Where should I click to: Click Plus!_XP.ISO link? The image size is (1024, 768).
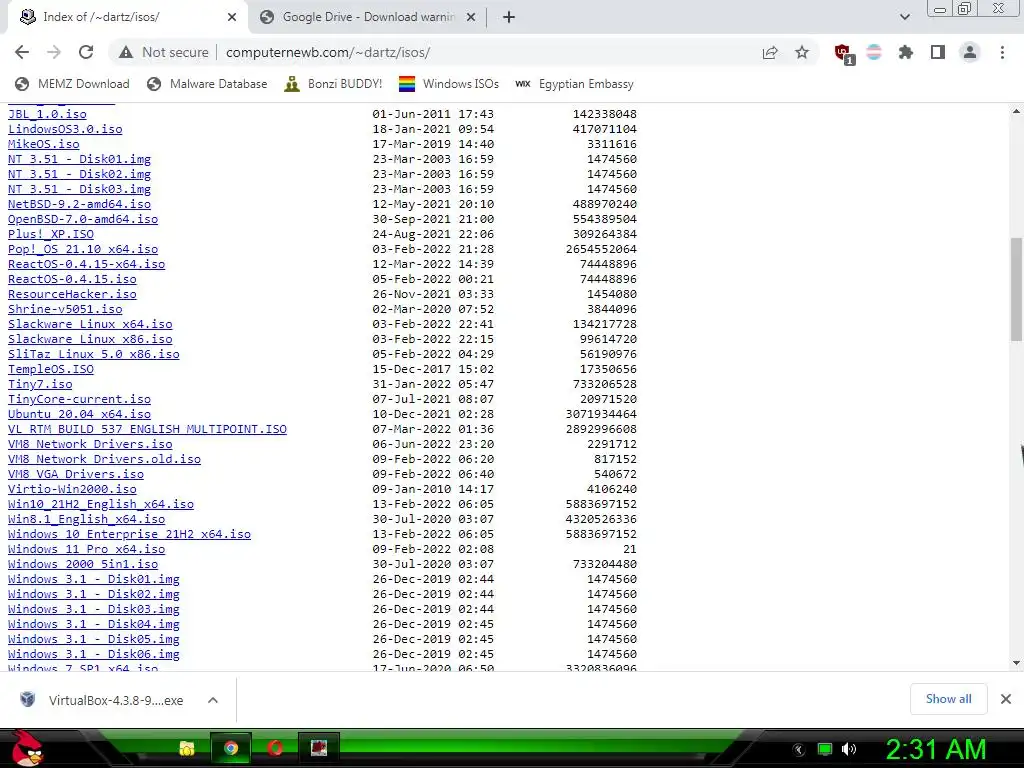[51, 234]
